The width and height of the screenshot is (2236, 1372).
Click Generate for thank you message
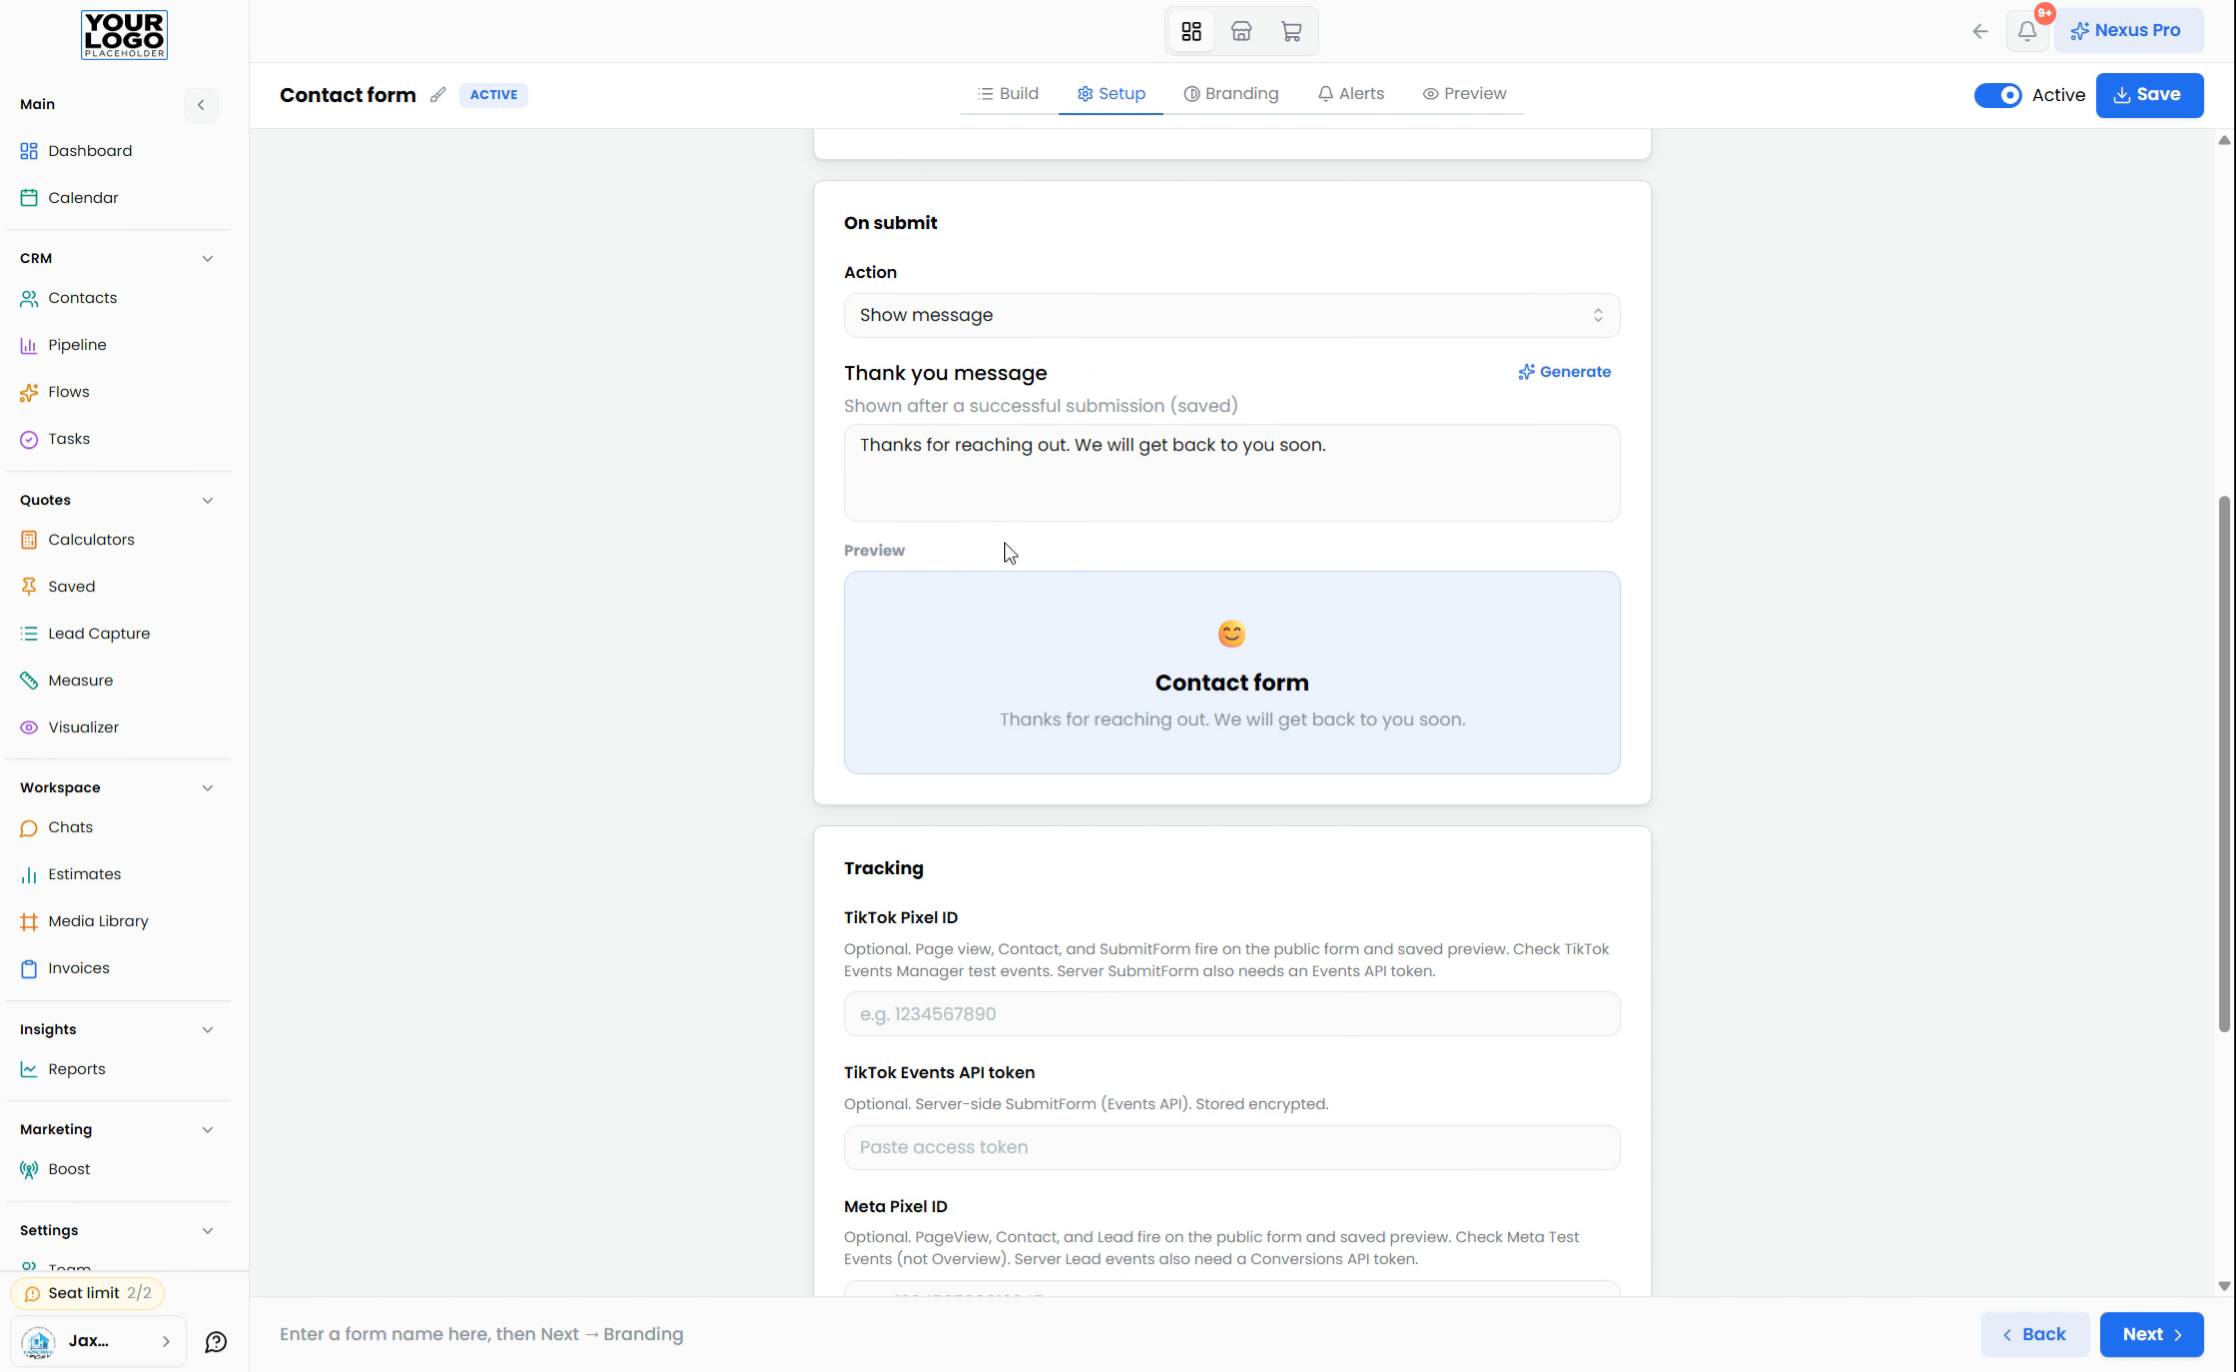click(x=1564, y=372)
